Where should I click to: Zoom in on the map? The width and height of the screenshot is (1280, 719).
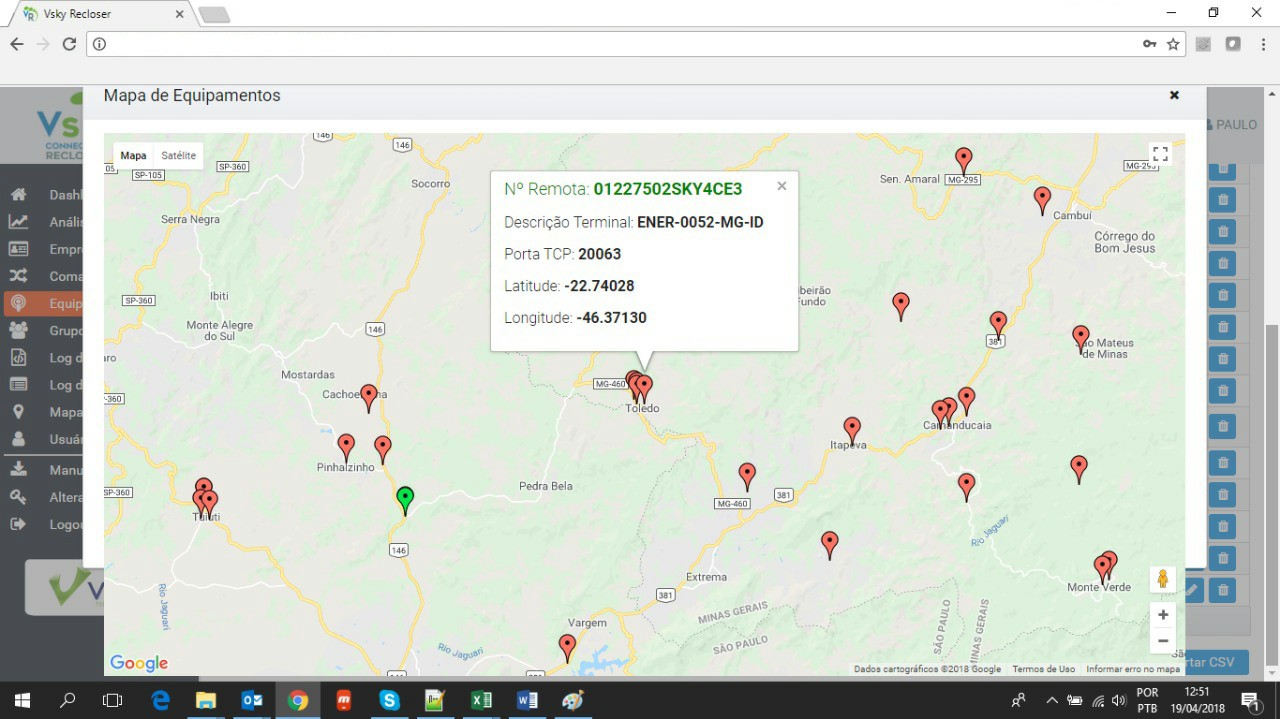point(1162,615)
